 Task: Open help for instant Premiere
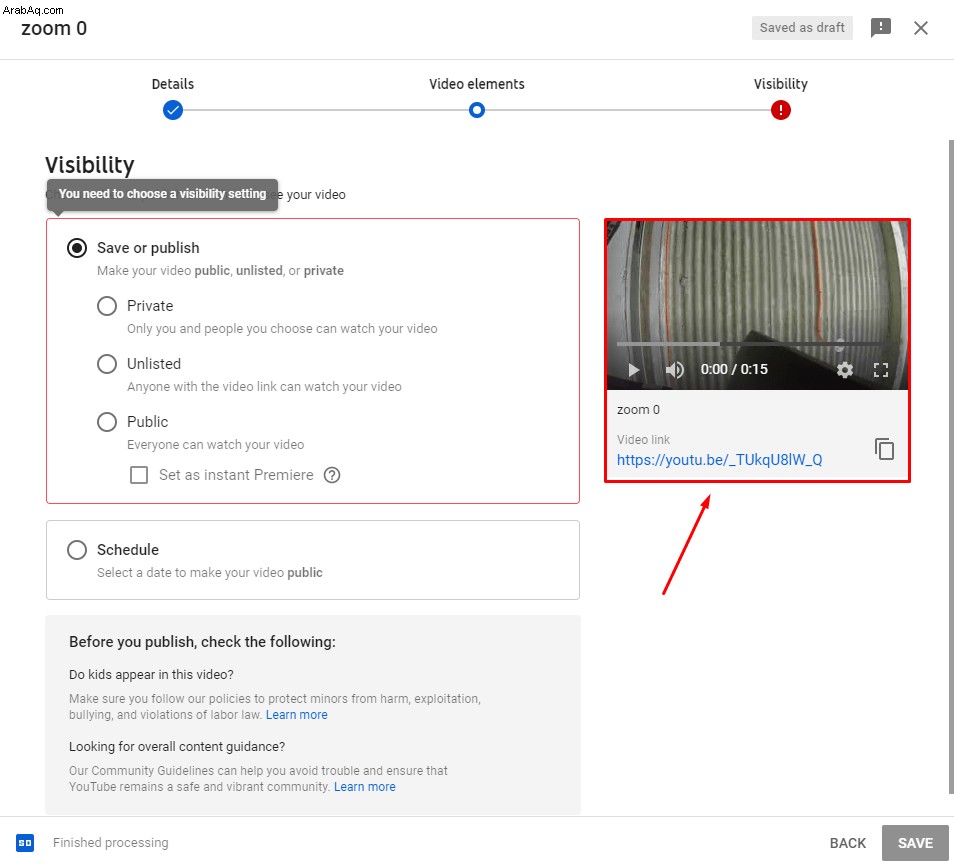tap(332, 475)
